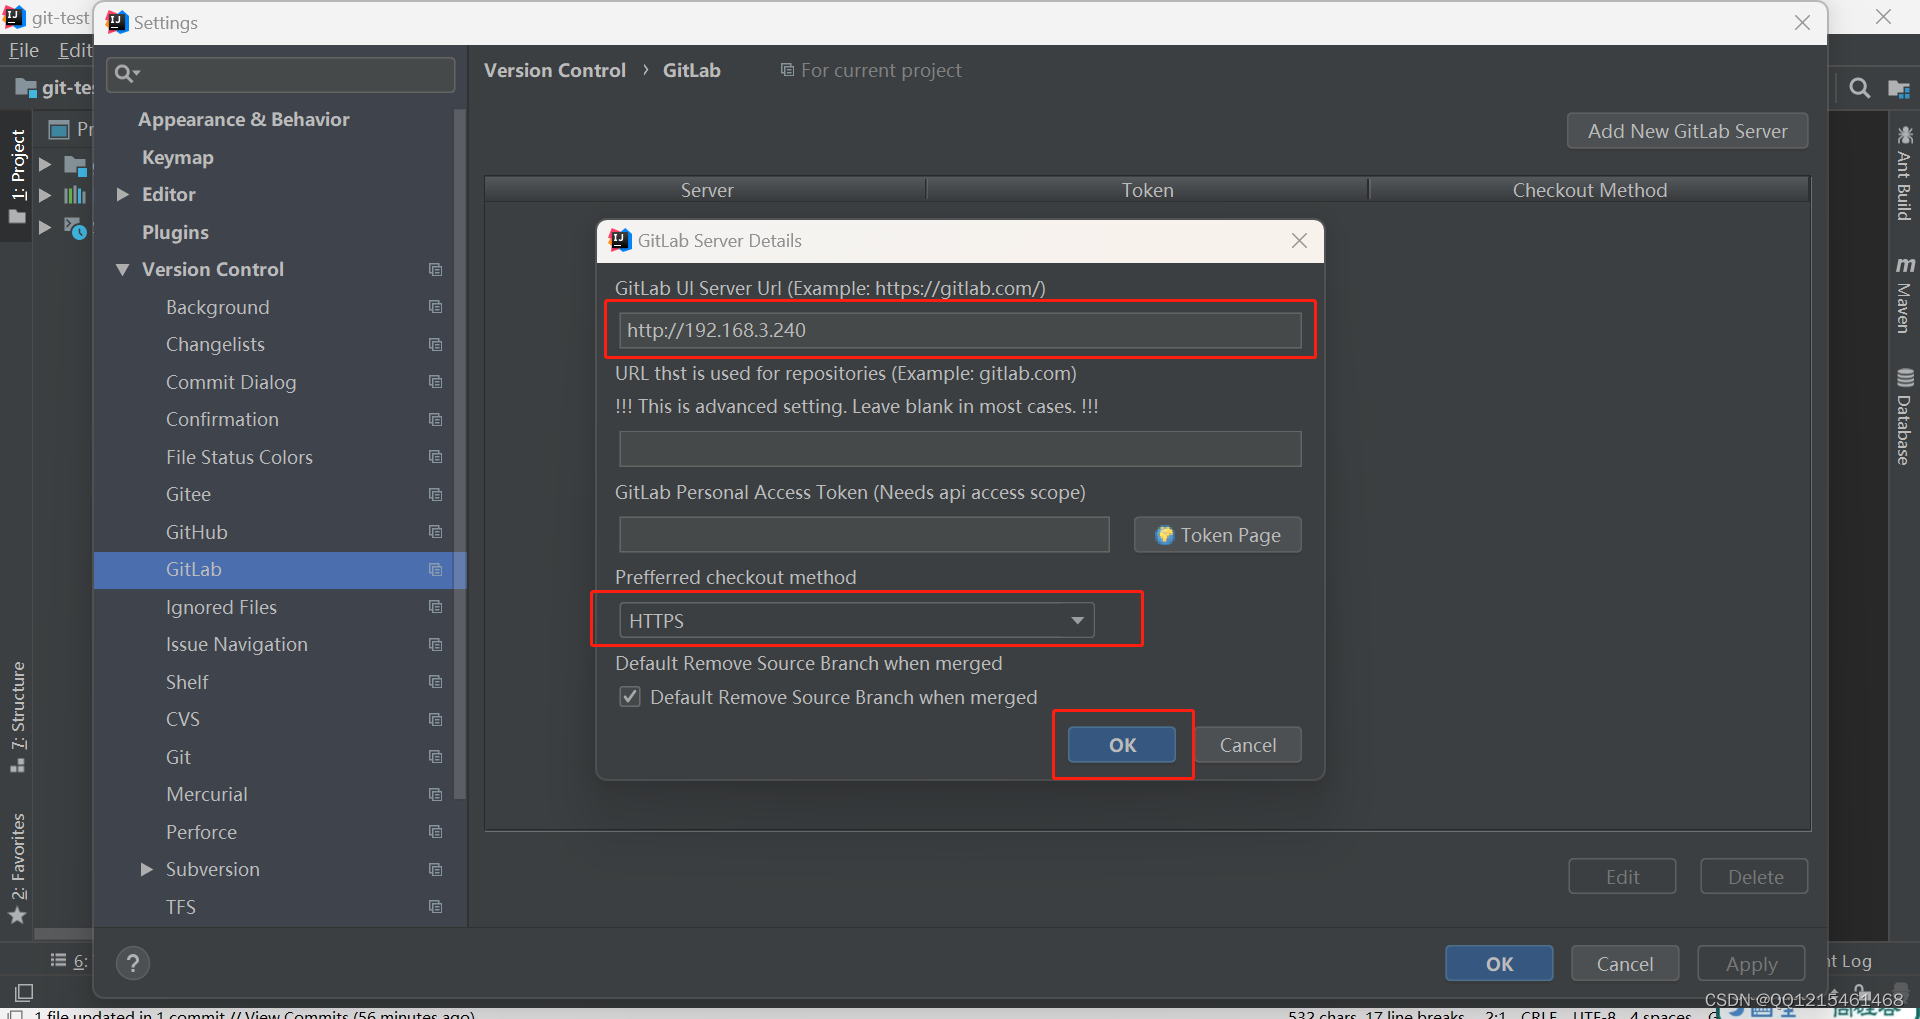The height and width of the screenshot is (1019, 1920).
Task: Click Add New GitLab Server button
Action: coord(1687,131)
